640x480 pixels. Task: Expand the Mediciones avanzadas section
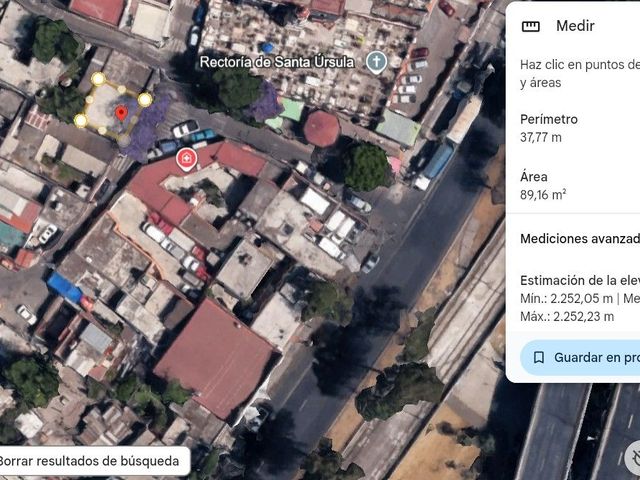(x=580, y=239)
